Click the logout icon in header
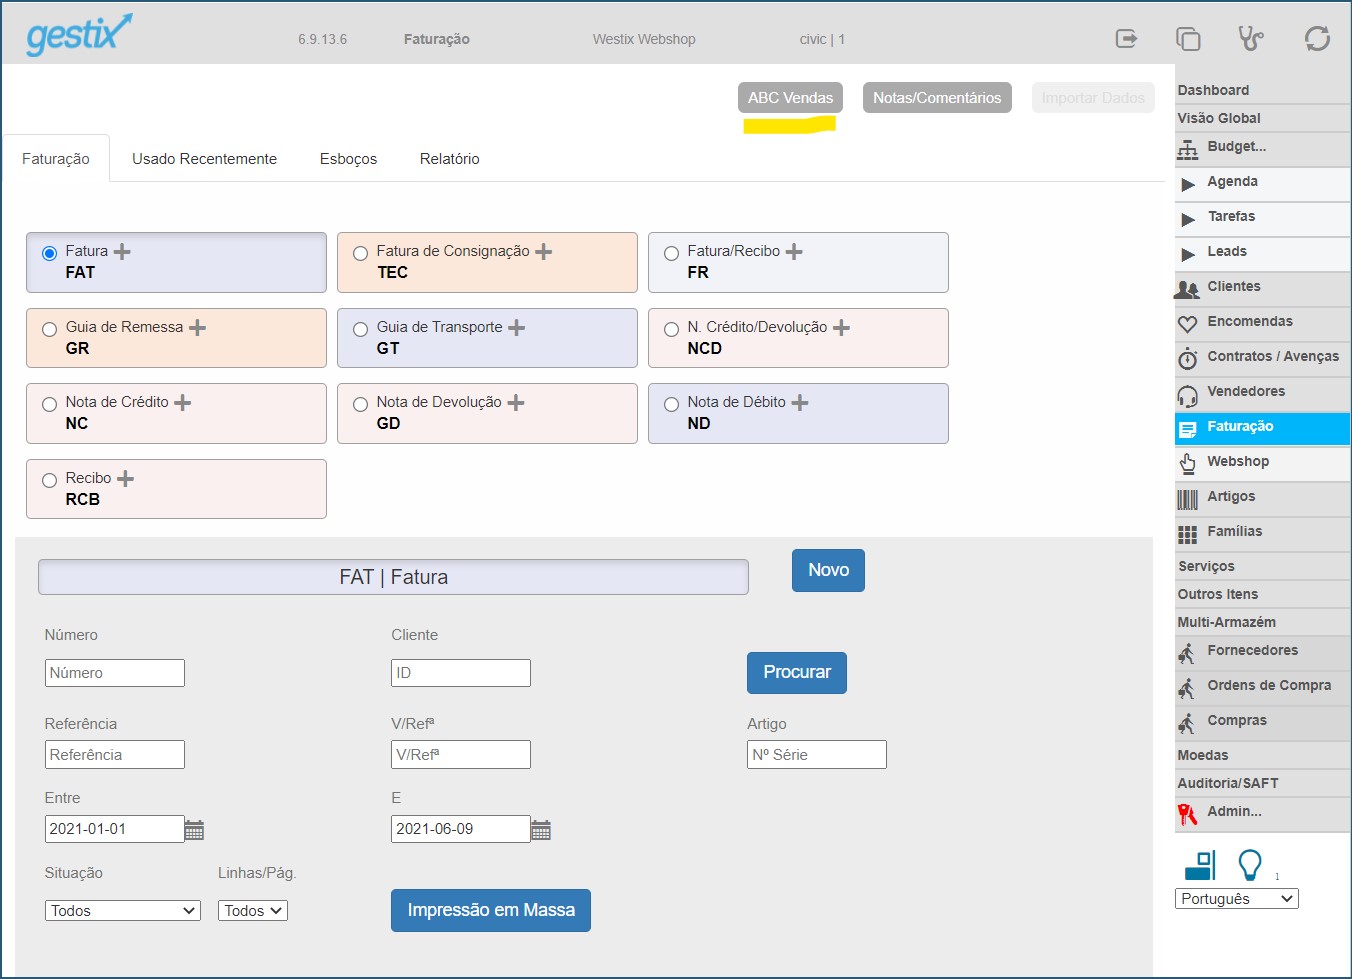 click(x=1127, y=38)
